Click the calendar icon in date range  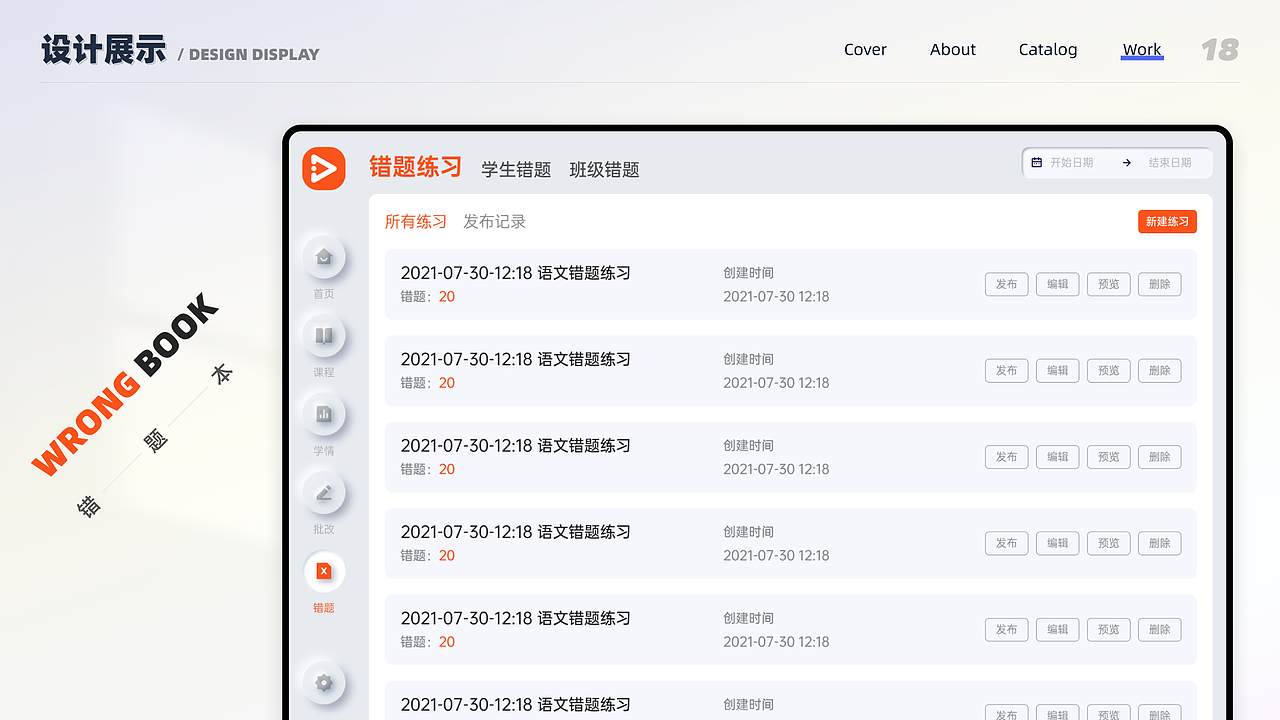coord(1037,162)
